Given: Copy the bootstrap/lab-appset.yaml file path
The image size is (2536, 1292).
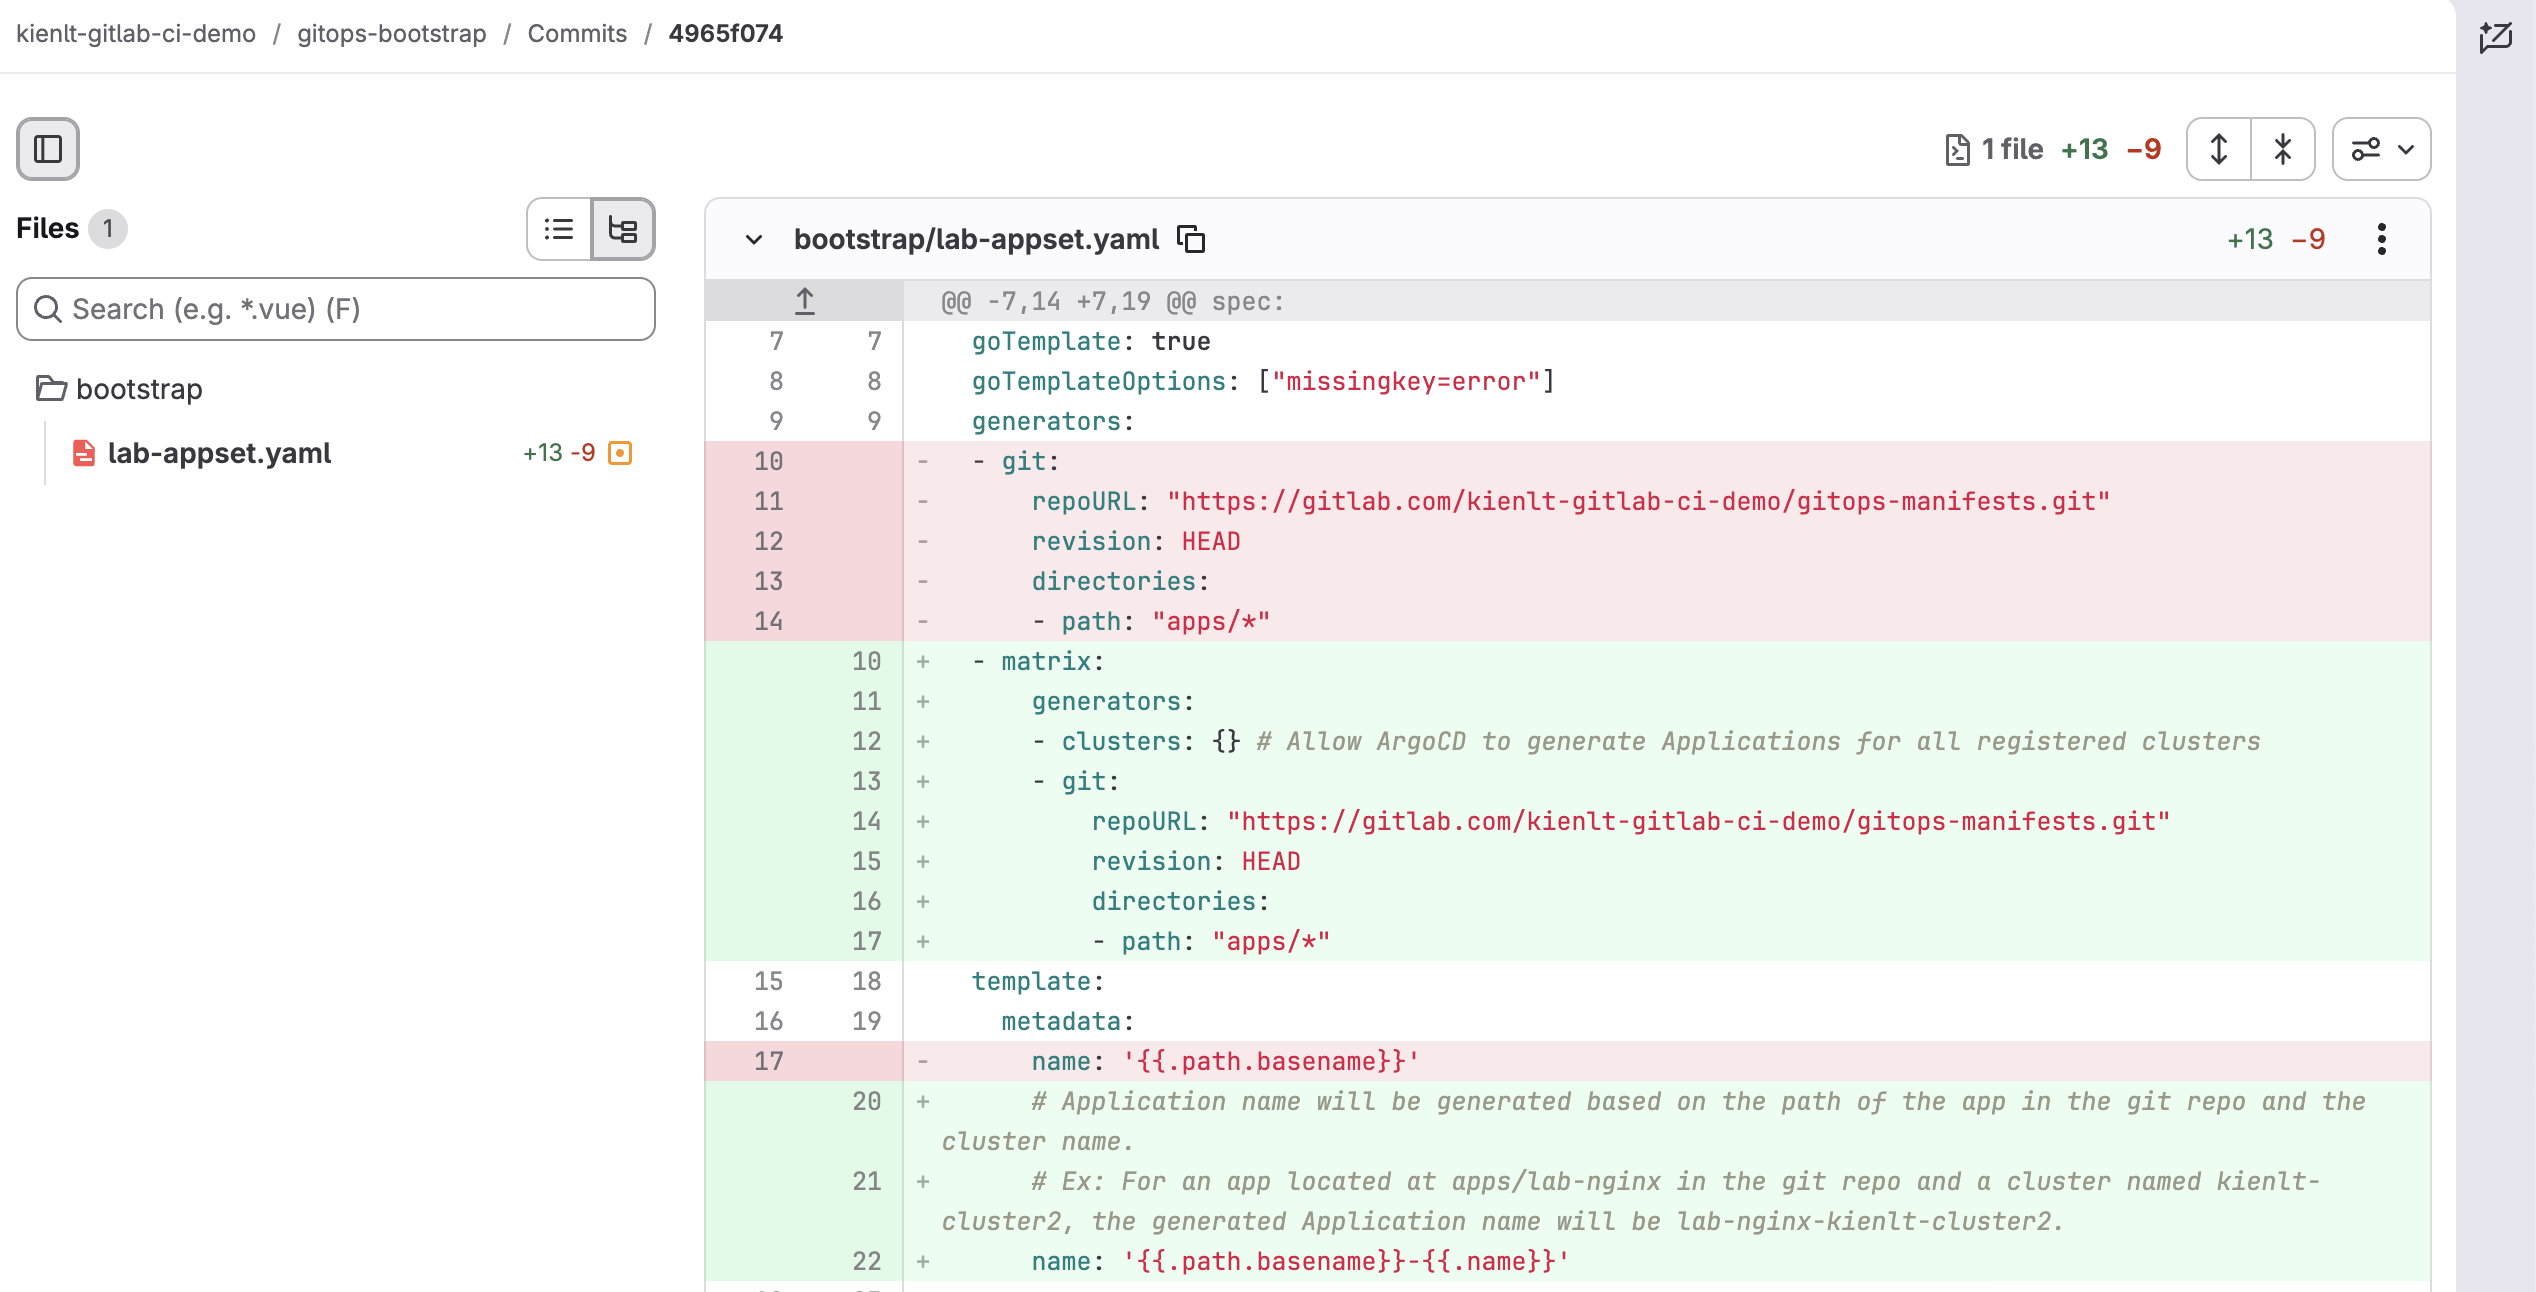Looking at the screenshot, I should pos(1191,239).
